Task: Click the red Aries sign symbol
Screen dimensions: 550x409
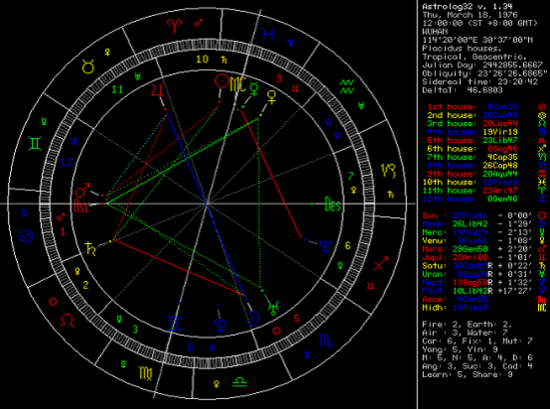Action: tap(174, 26)
